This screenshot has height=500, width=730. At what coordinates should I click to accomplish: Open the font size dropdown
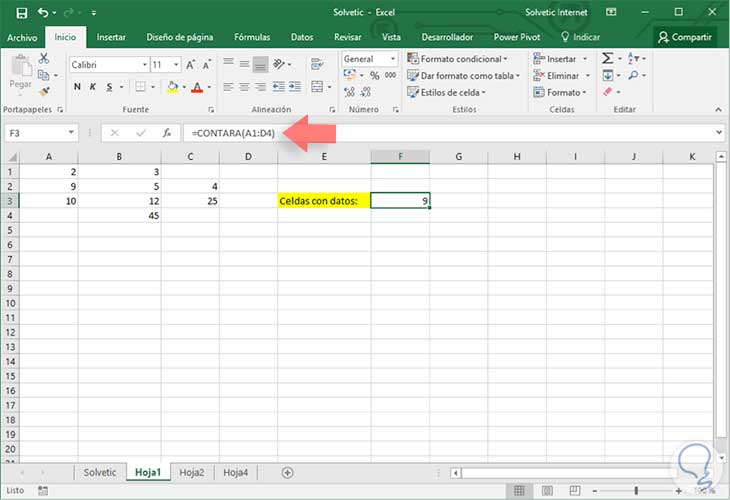(176, 65)
